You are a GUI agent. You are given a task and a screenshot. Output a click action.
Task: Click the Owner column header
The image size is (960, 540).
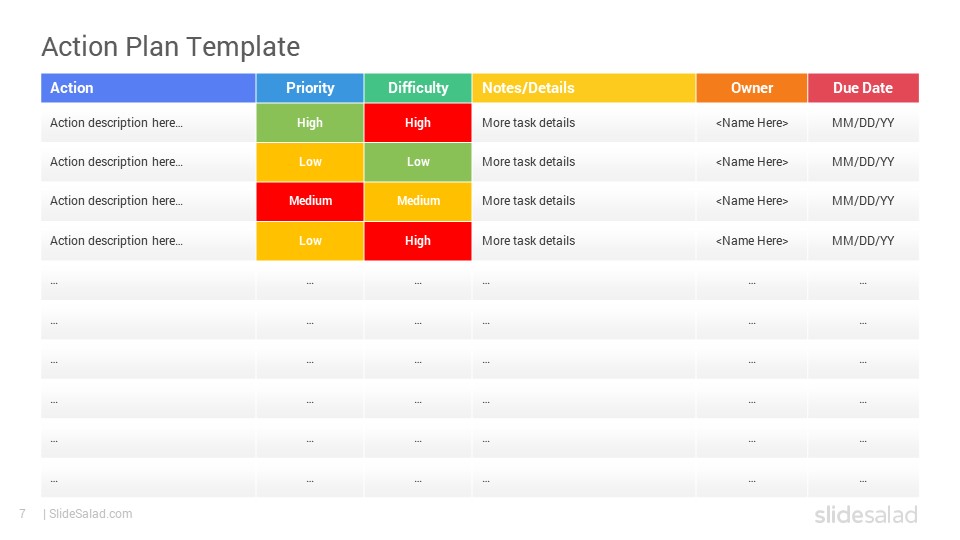(752, 88)
